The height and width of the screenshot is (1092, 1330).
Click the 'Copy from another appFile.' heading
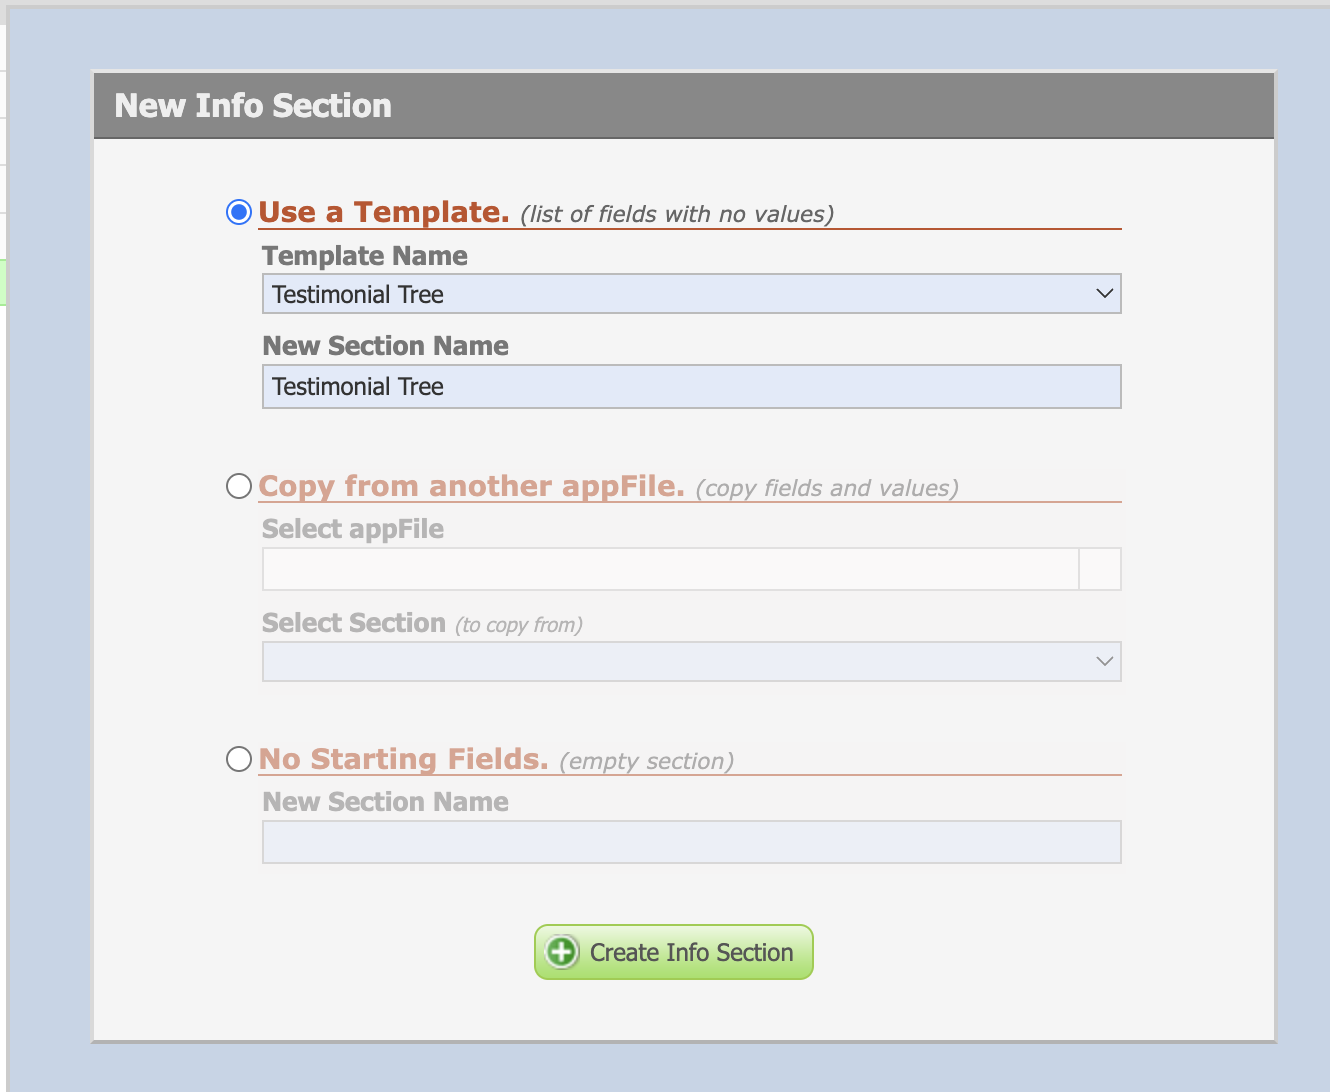click(471, 486)
